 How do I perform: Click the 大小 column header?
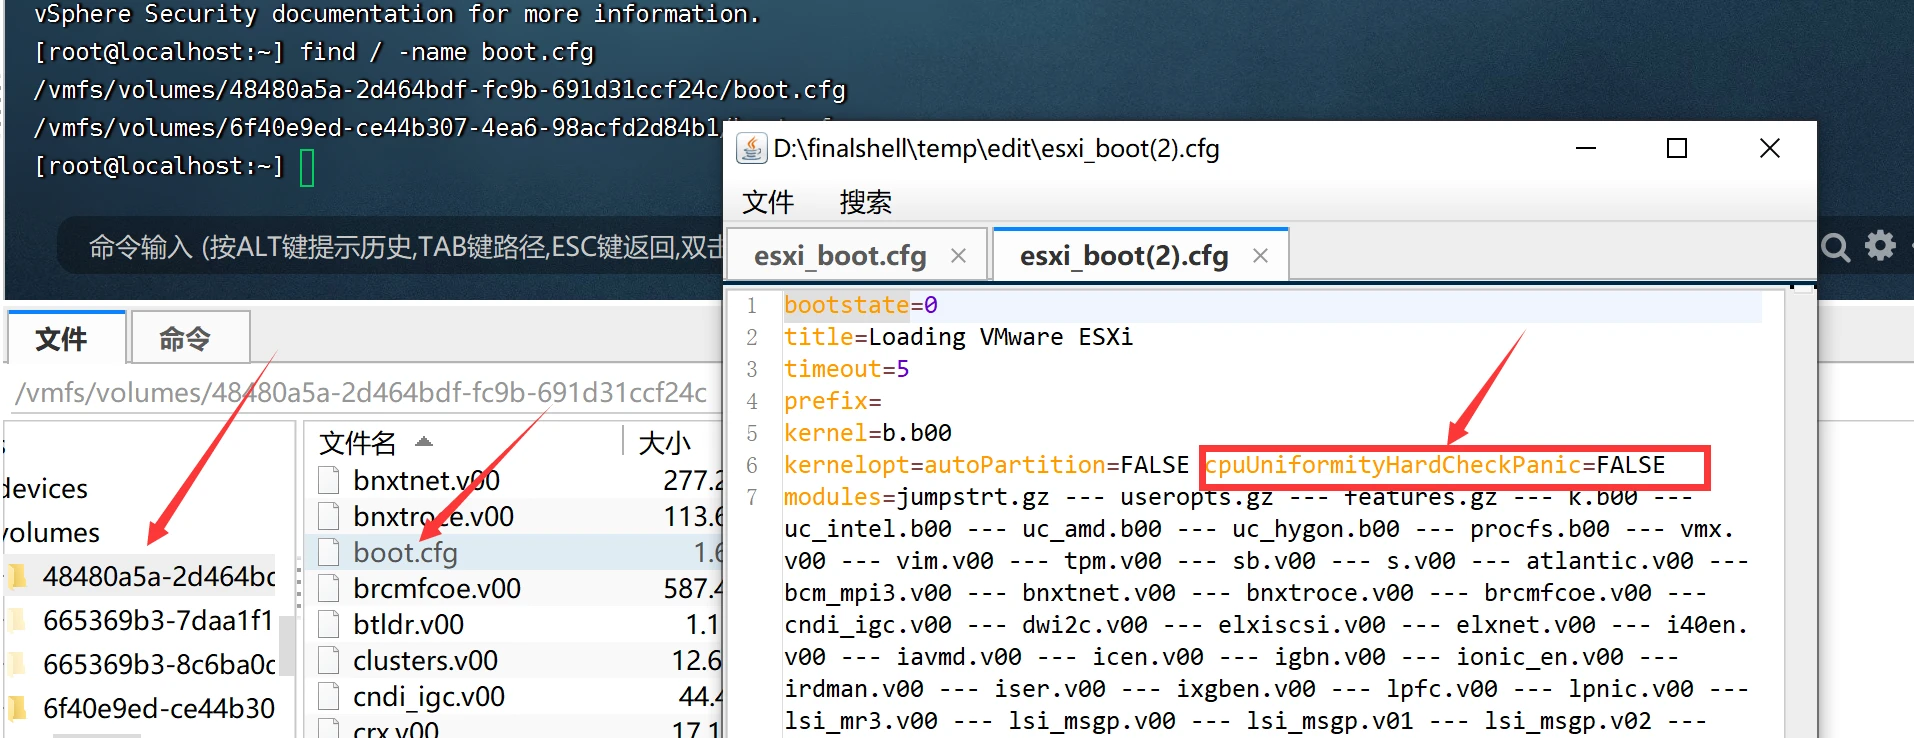[665, 442]
